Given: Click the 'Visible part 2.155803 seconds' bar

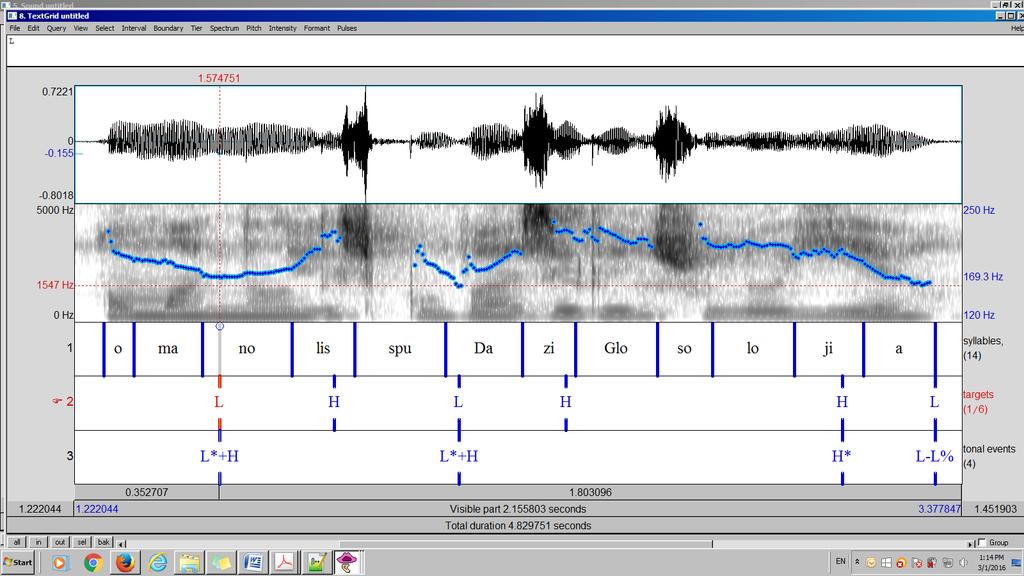Looking at the screenshot, I should 518,509.
